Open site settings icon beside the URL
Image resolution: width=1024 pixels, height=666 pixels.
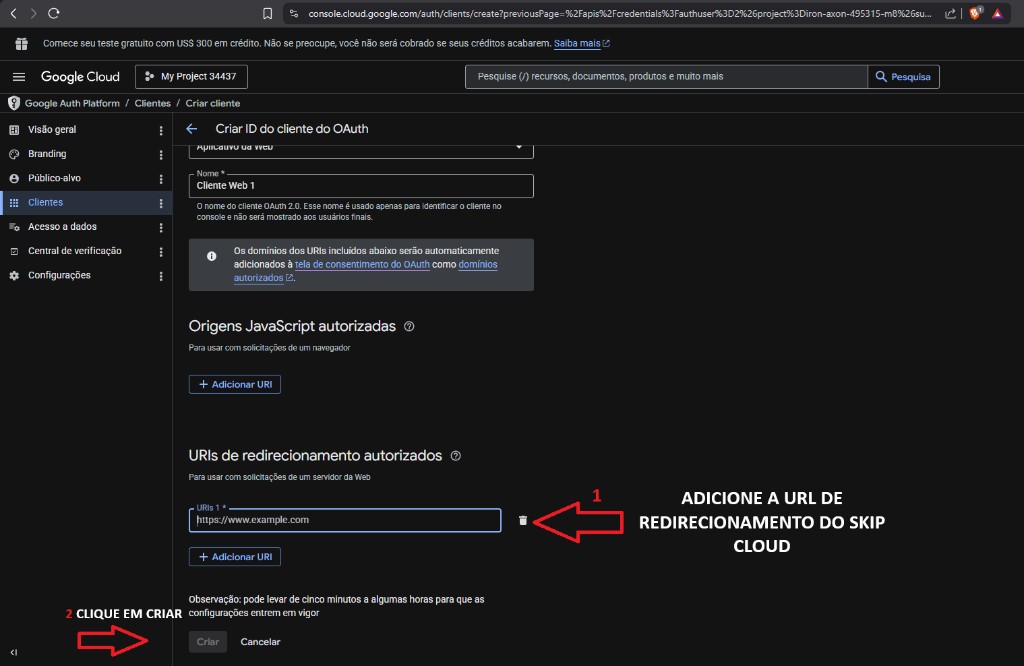[x=294, y=13]
